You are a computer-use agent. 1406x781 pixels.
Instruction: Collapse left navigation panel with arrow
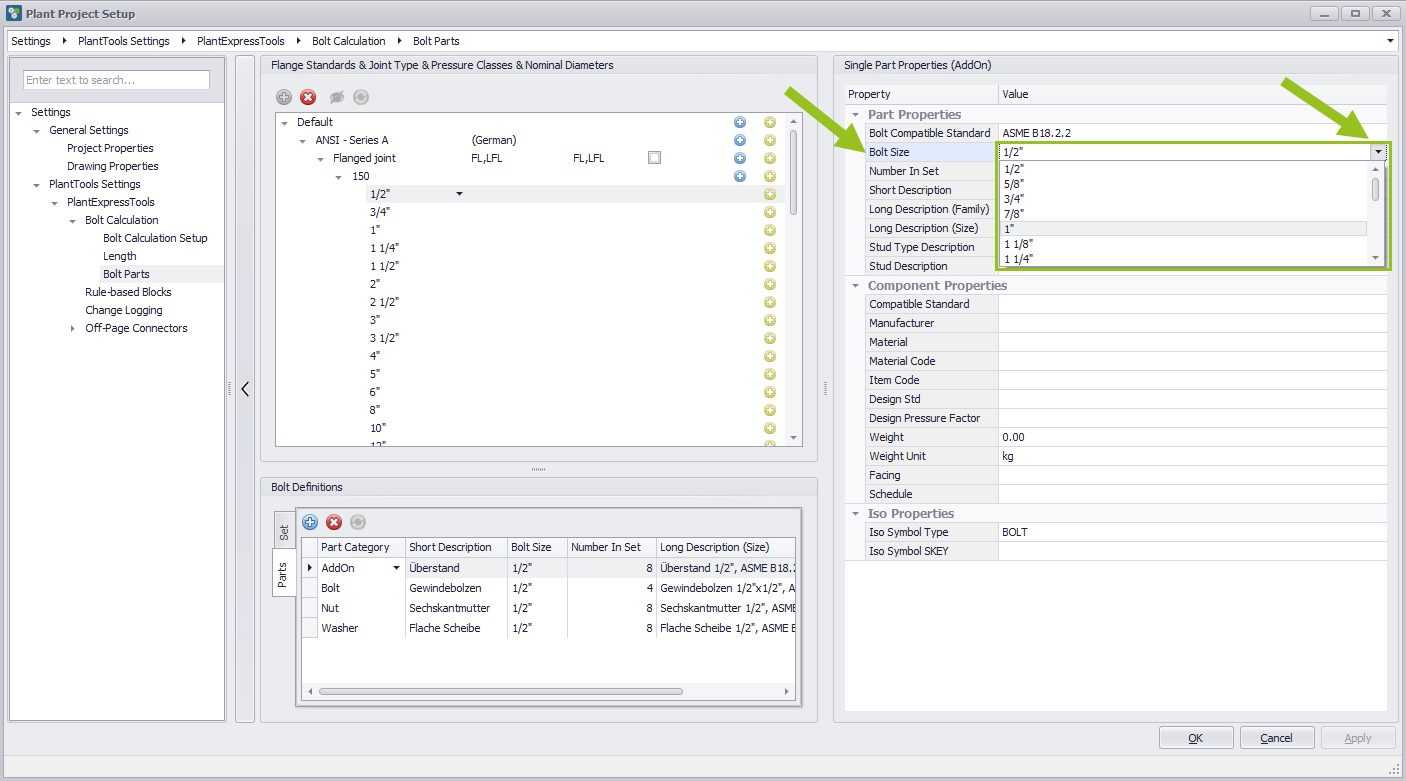[245, 389]
